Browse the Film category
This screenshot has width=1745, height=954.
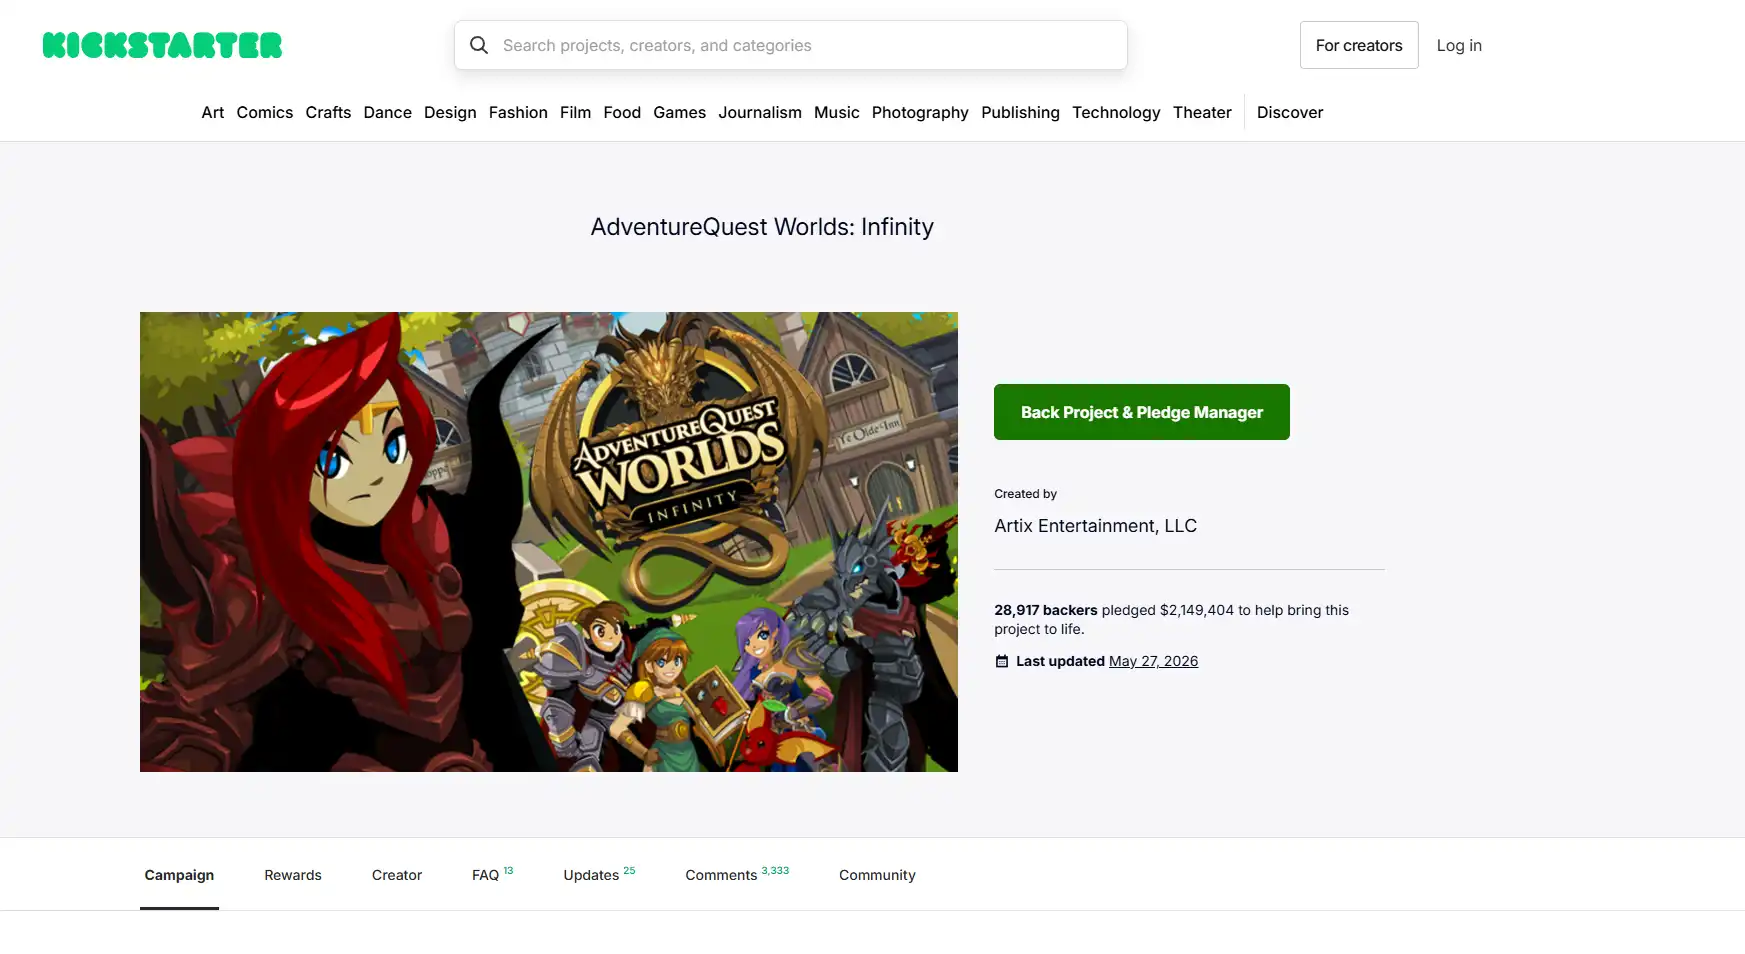tap(575, 112)
